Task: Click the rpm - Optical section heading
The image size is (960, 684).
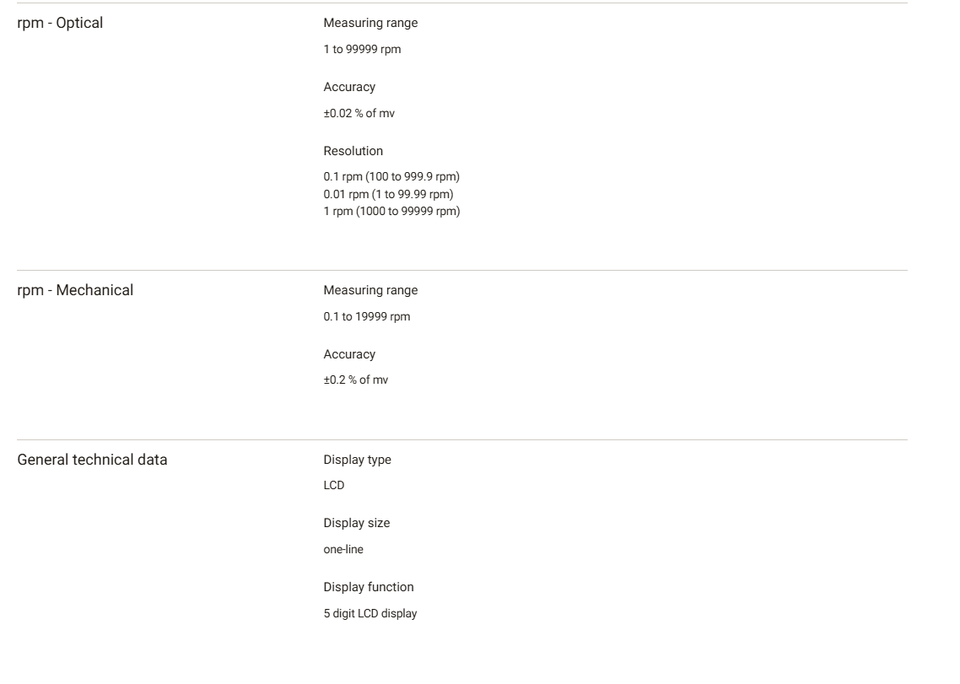Action: pyautogui.click(x=60, y=23)
